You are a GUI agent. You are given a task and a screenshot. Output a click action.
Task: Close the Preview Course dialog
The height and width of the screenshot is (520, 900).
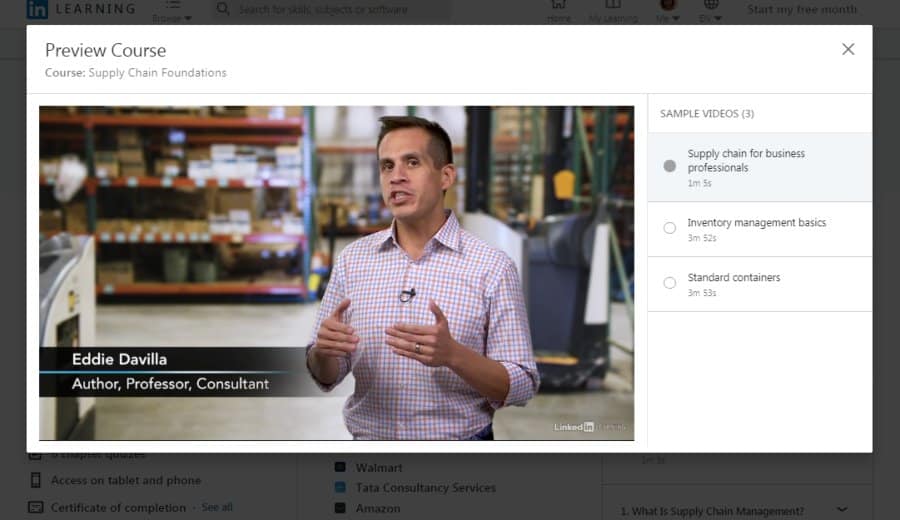[848, 49]
